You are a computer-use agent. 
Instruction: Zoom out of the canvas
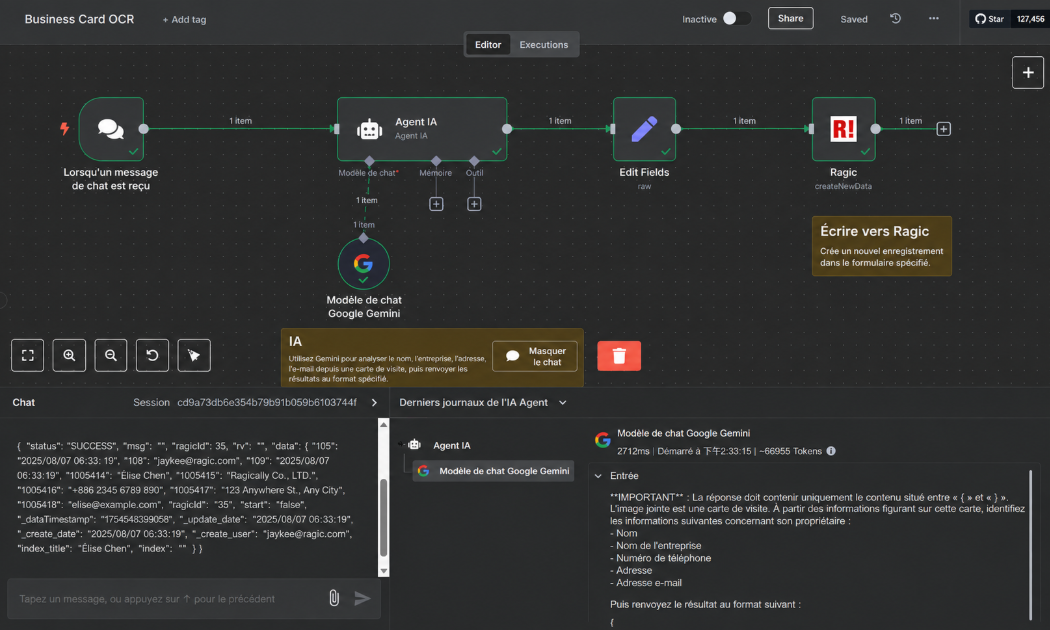click(x=110, y=356)
